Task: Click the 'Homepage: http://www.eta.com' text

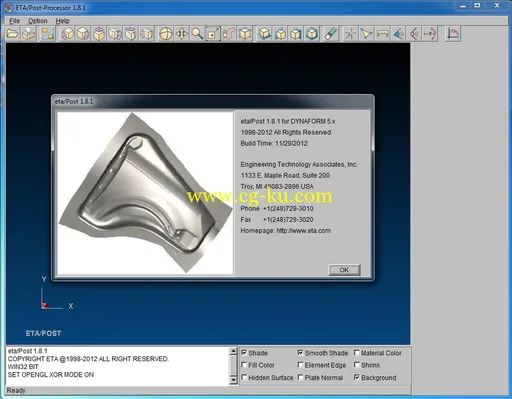Action: point(286,231)
